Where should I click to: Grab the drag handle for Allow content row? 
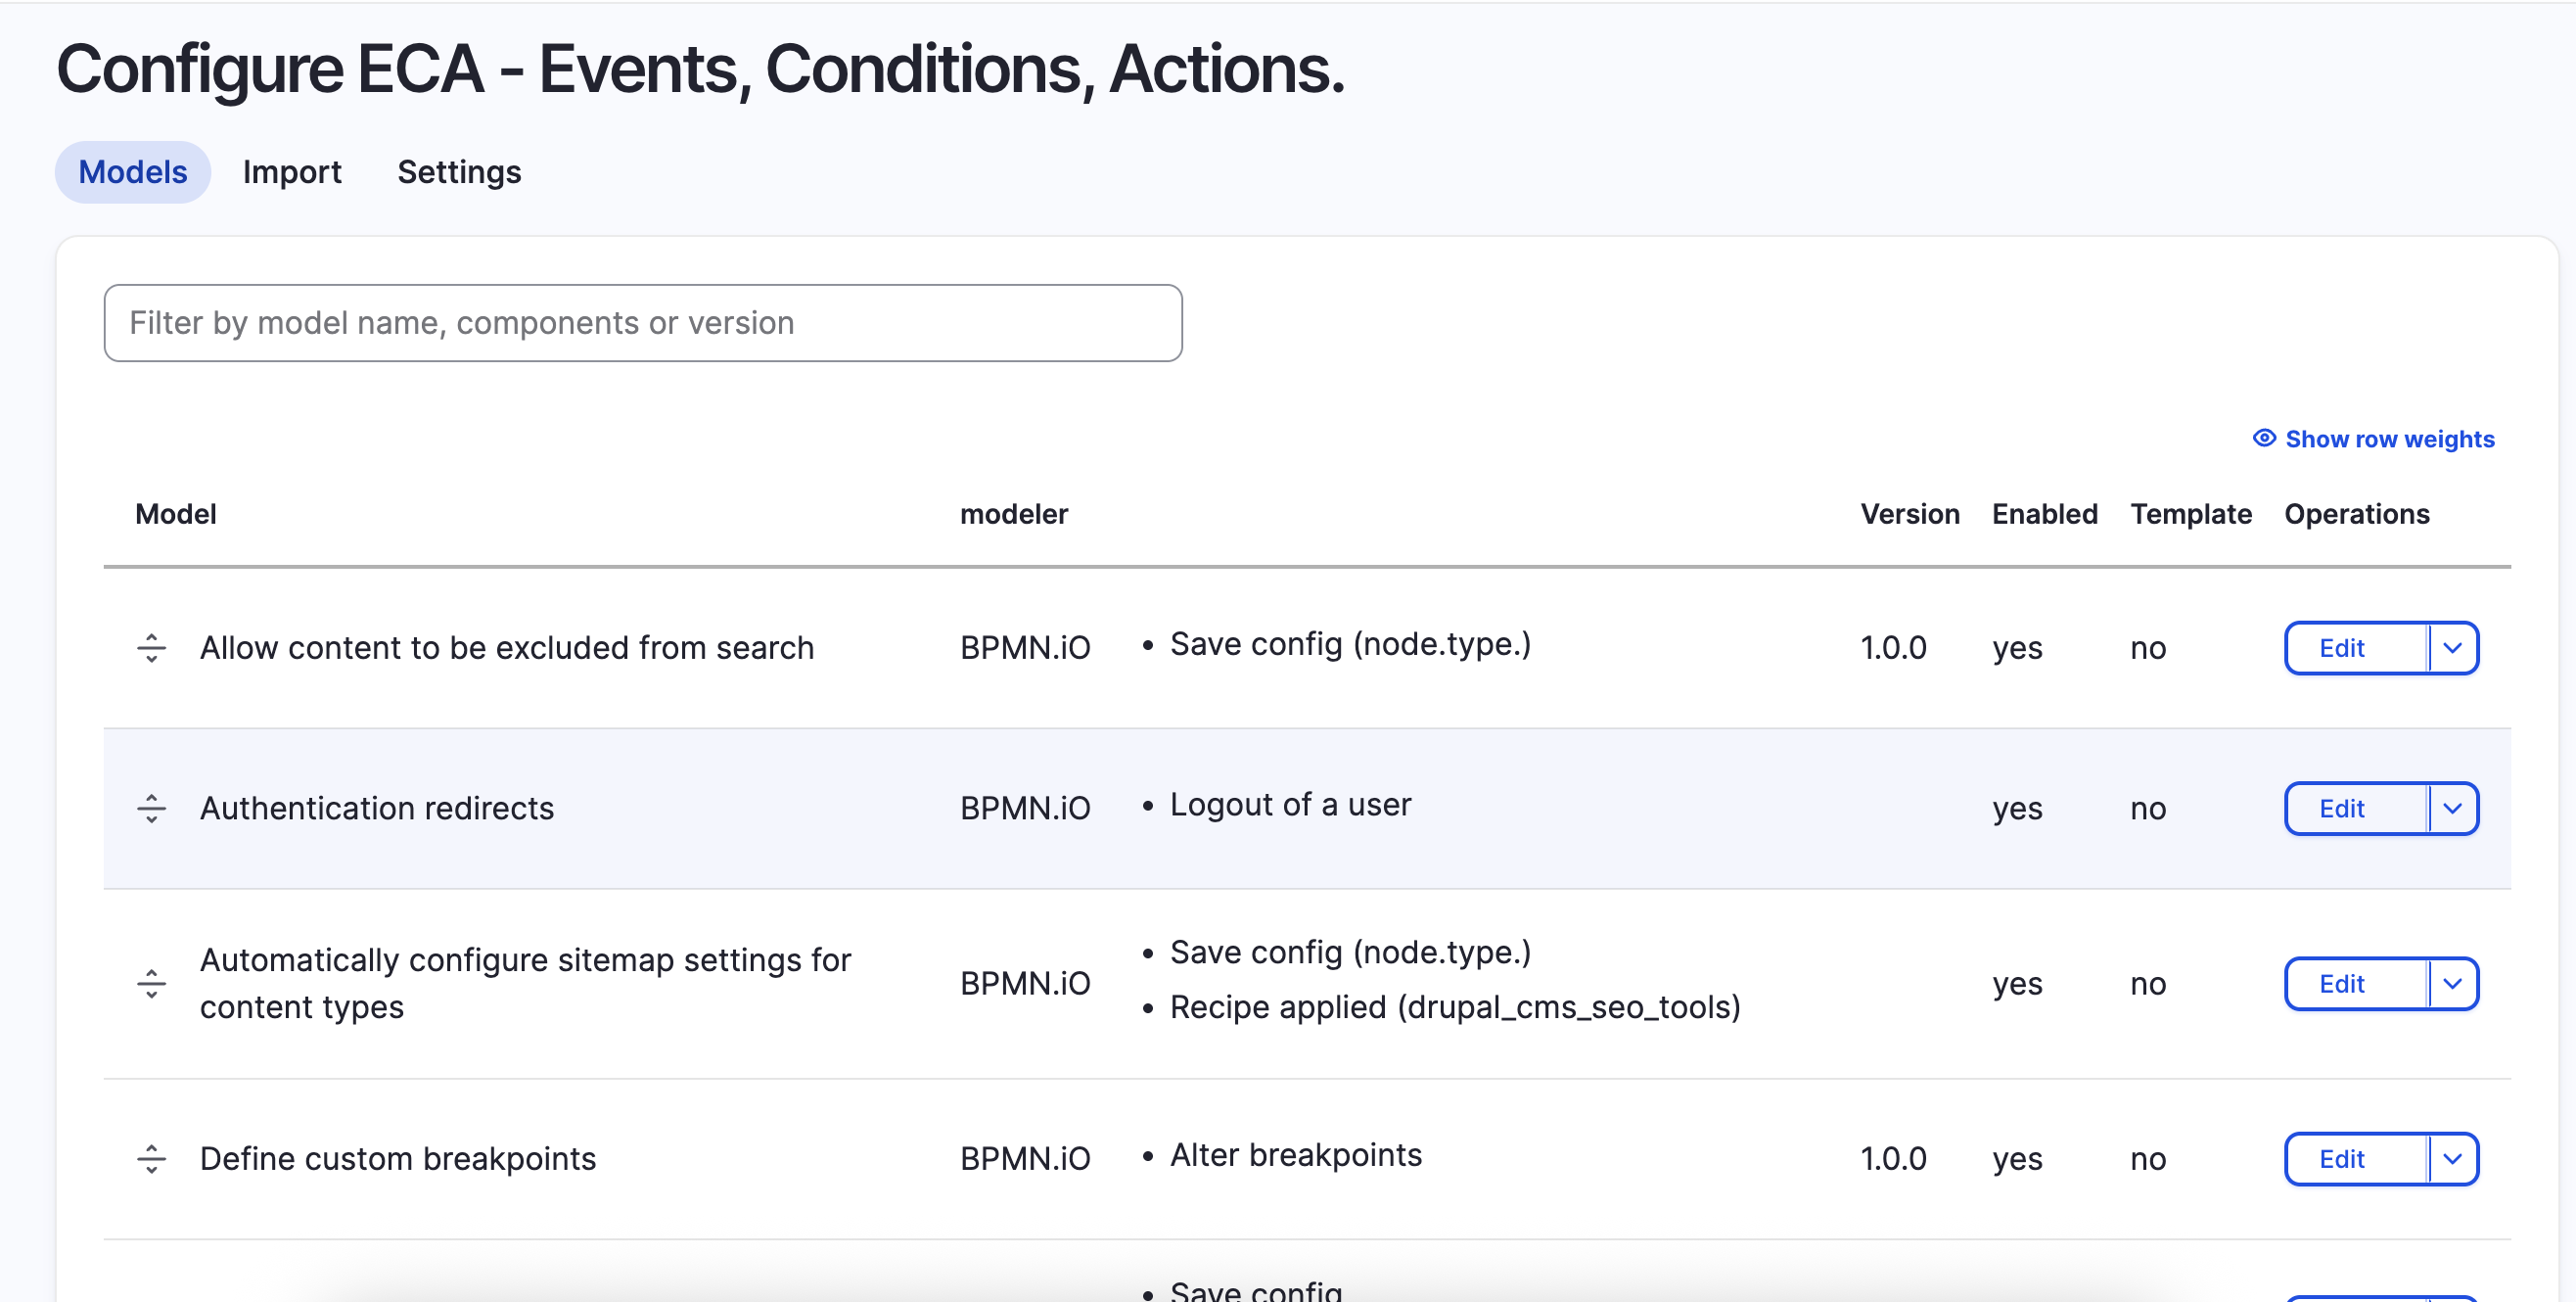(x=152, y=647)
